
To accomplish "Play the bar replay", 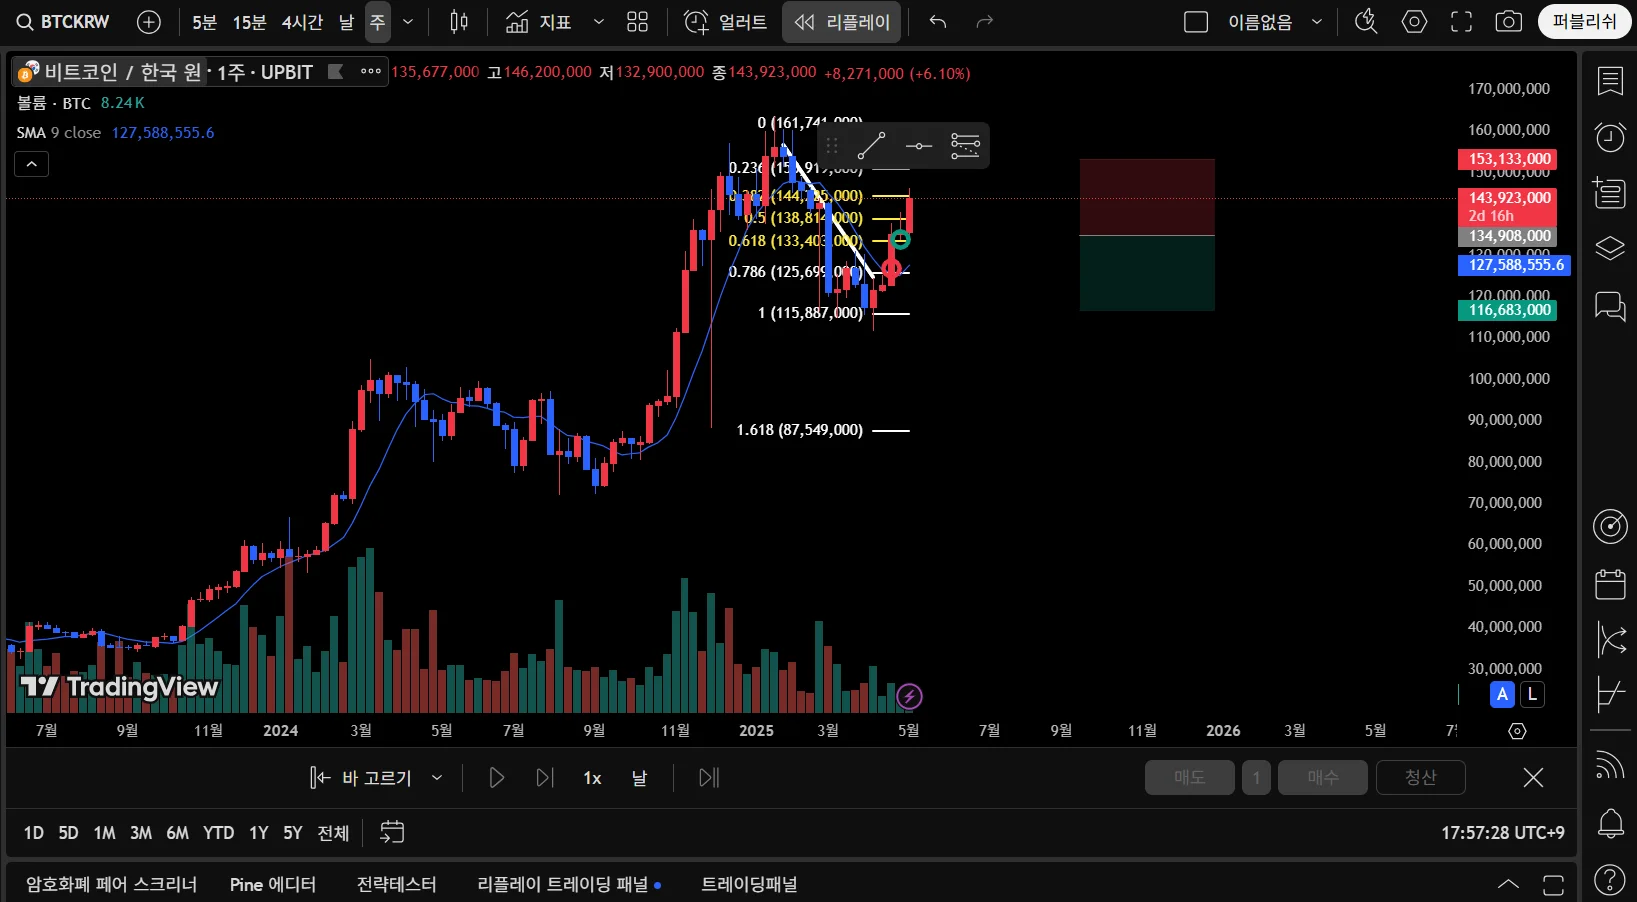I will click(x=496, y=778).
